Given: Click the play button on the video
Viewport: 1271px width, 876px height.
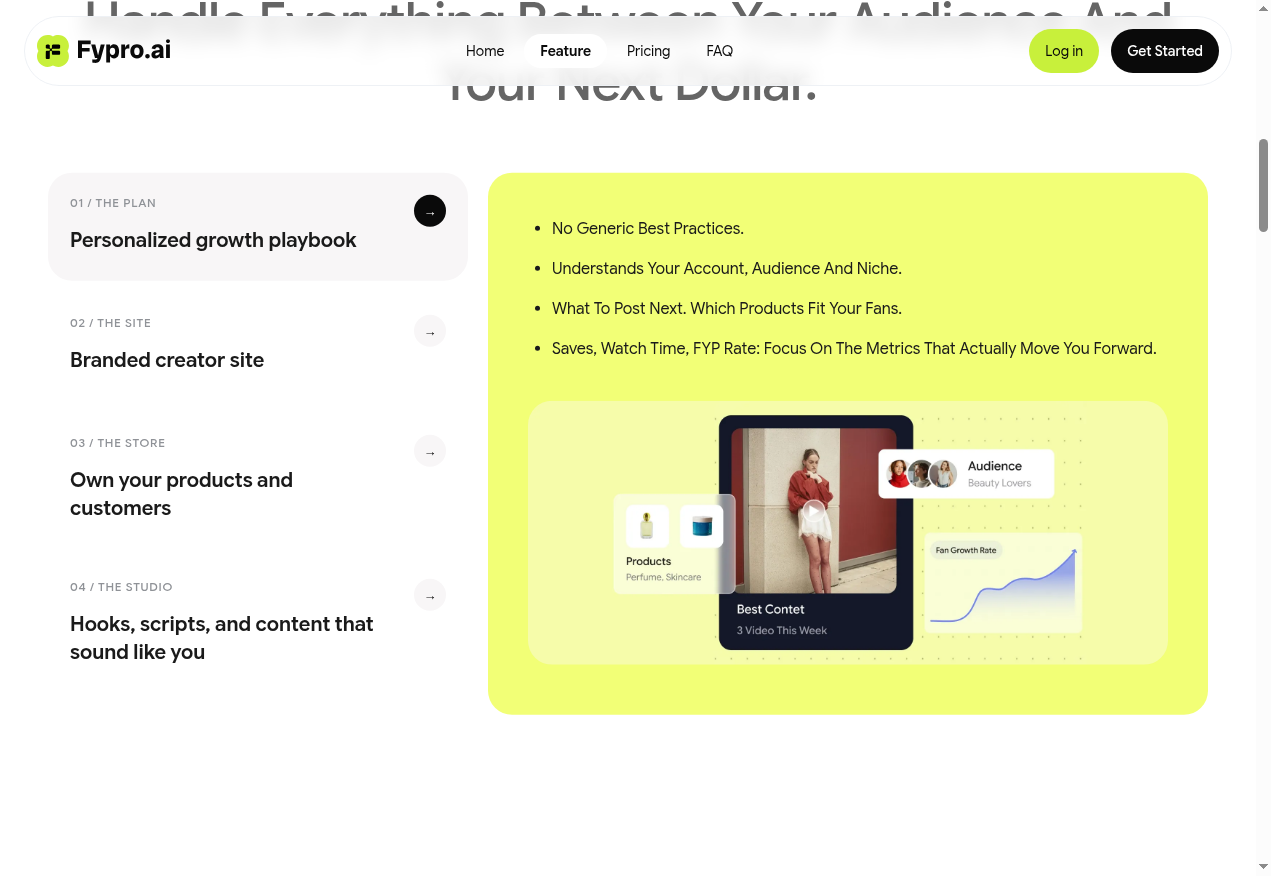Looking at the screenshot, I should 814,510.
